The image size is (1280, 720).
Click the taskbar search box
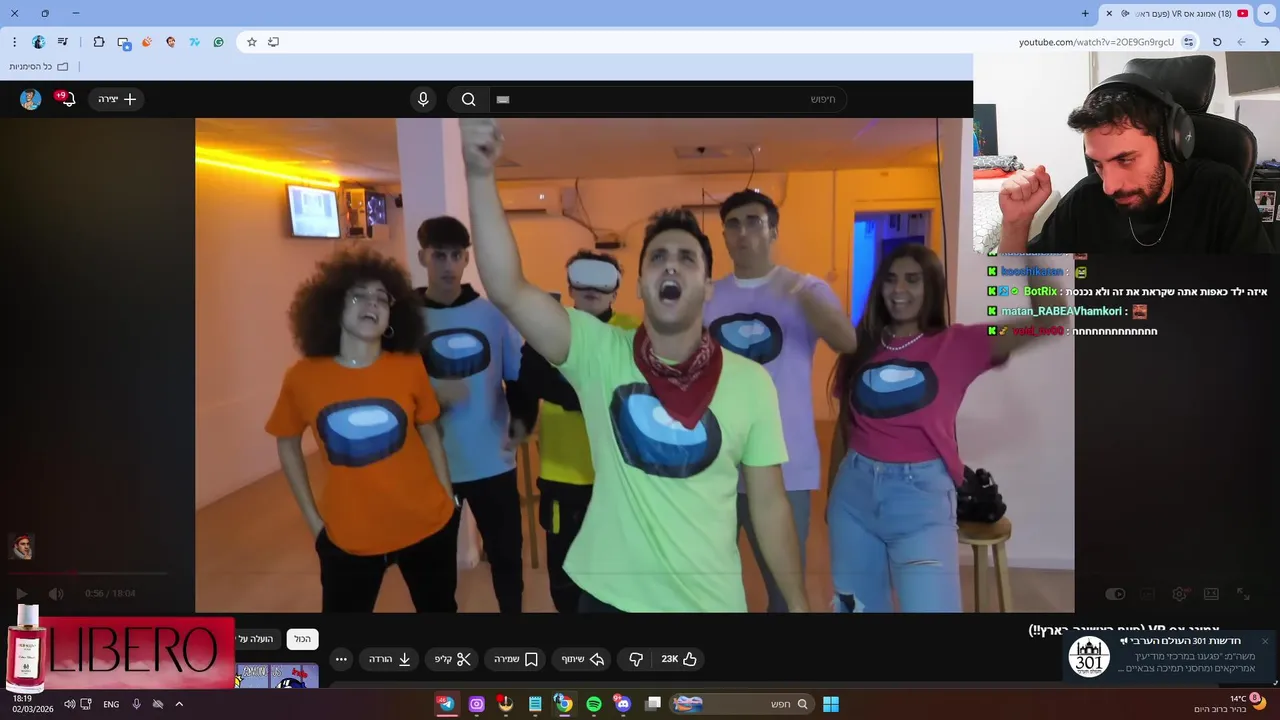740,704
